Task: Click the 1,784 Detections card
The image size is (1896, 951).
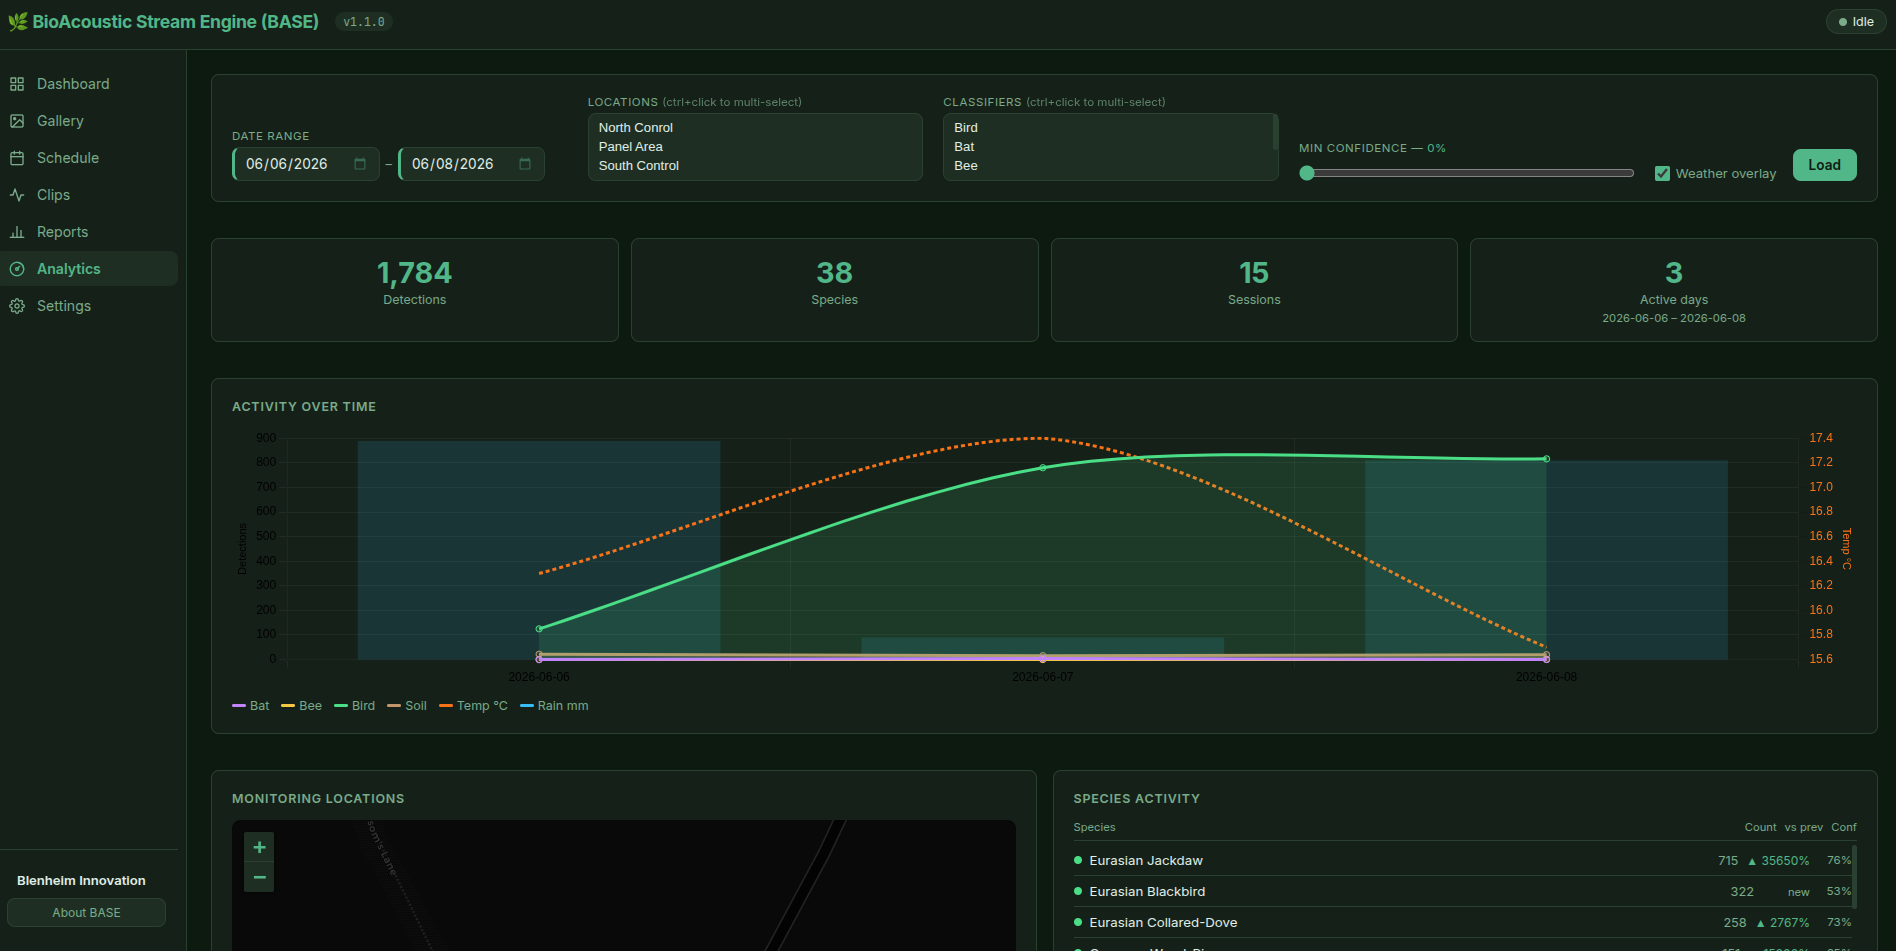Action: 414,290
